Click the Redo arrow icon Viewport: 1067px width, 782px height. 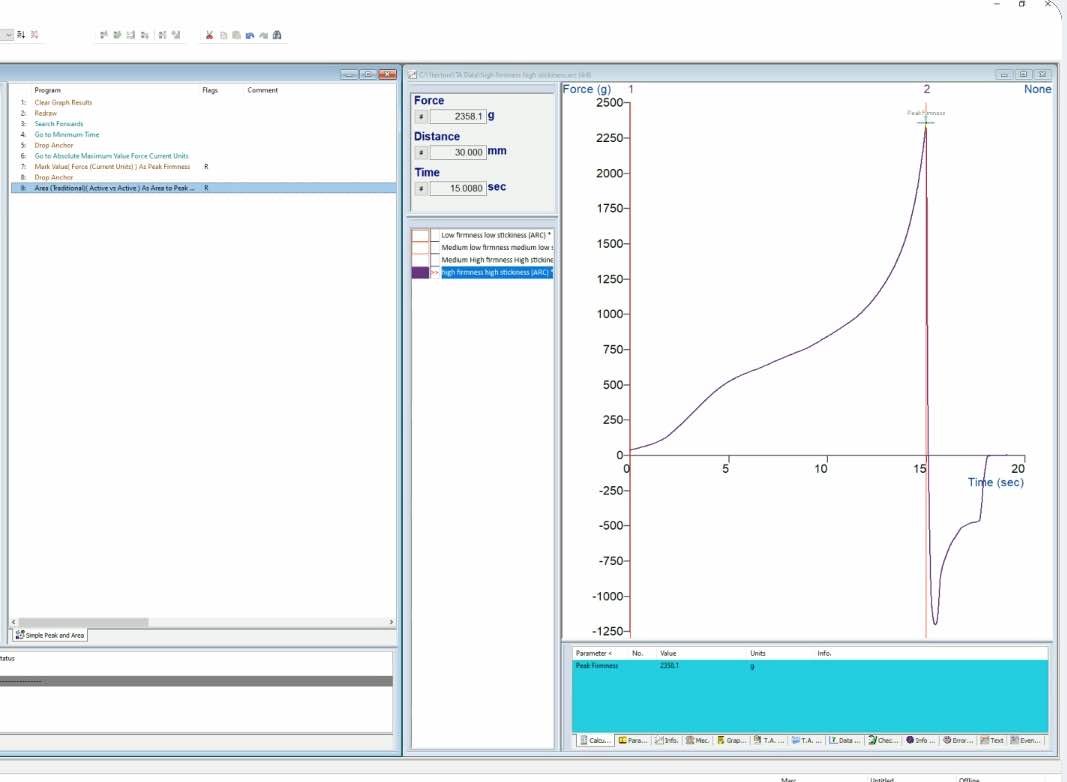(261, 35)
